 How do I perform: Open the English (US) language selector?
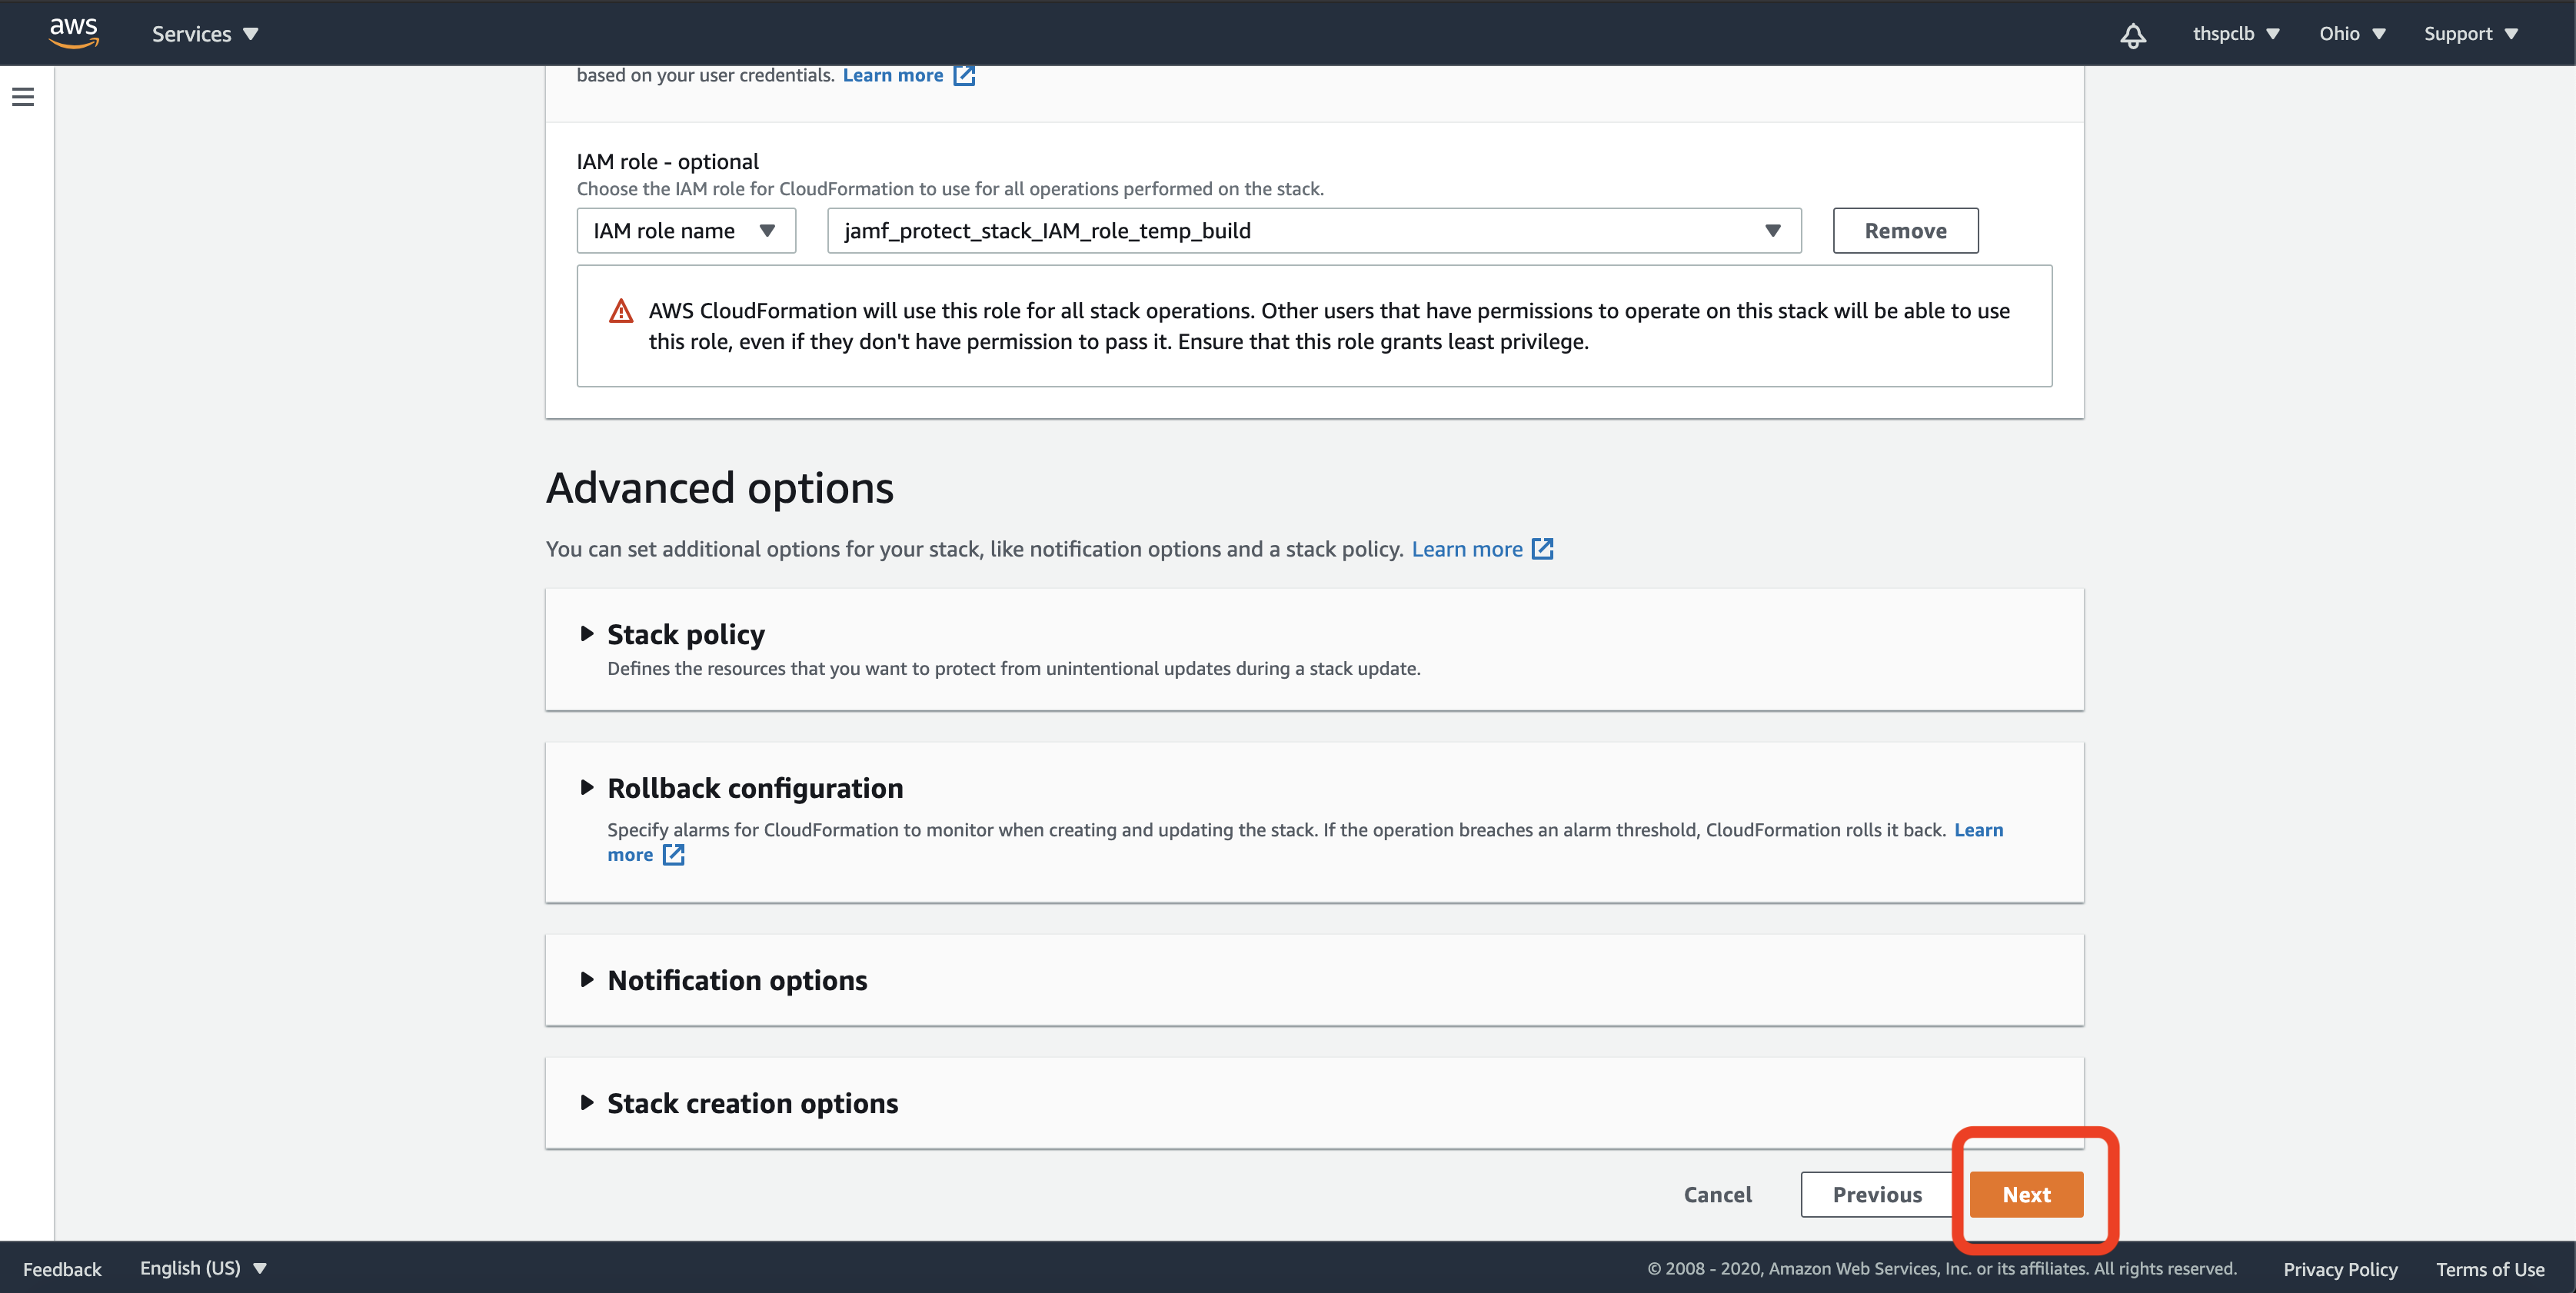click(203, 1268)
